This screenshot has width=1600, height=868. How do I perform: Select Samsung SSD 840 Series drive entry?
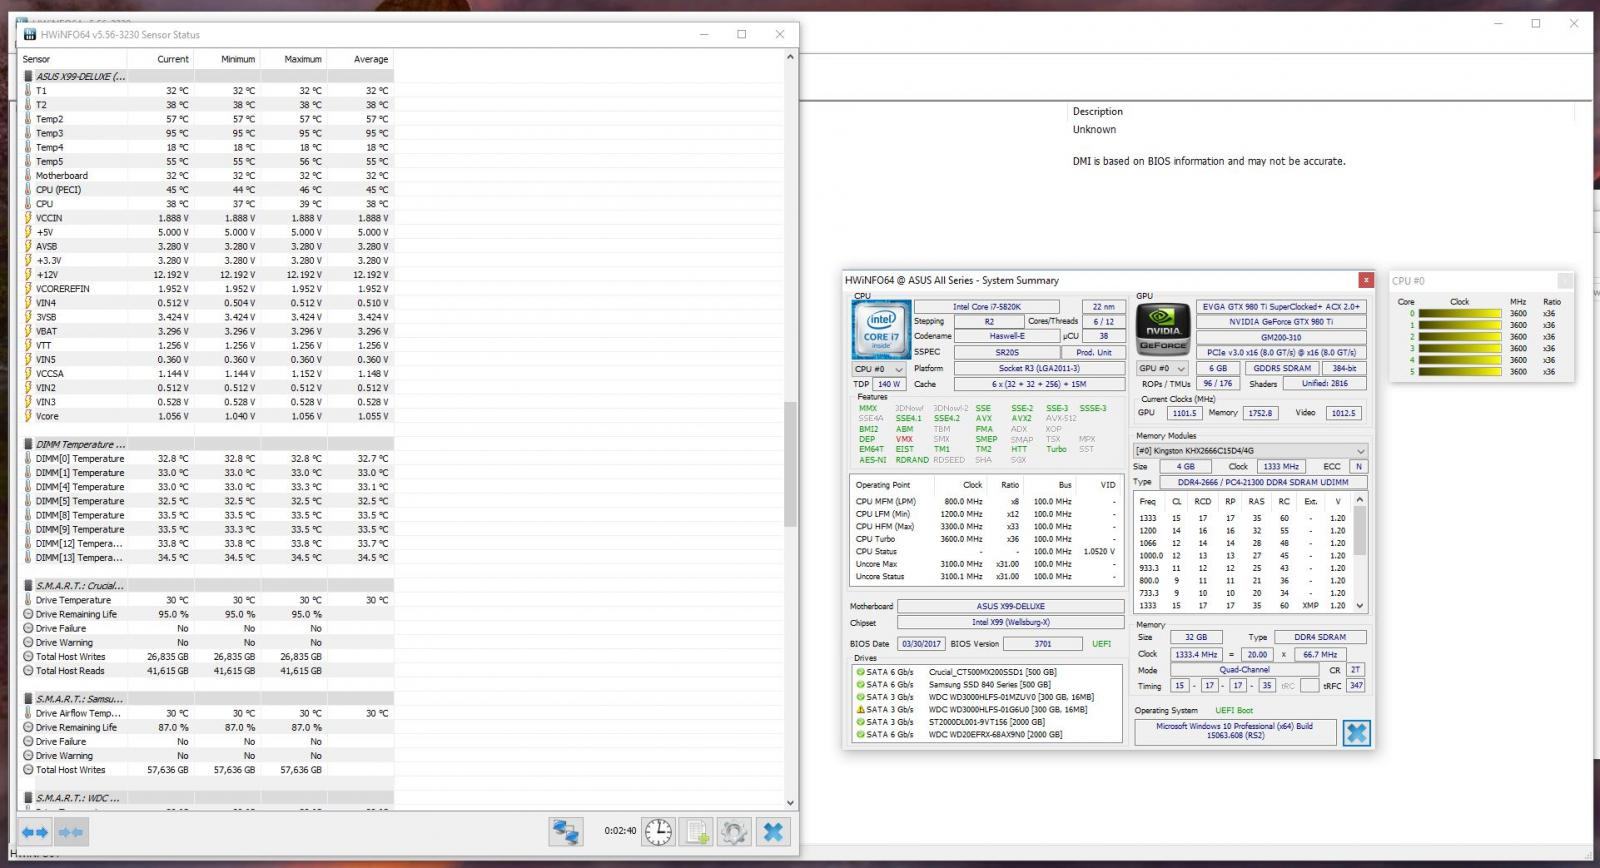point(988,685)
